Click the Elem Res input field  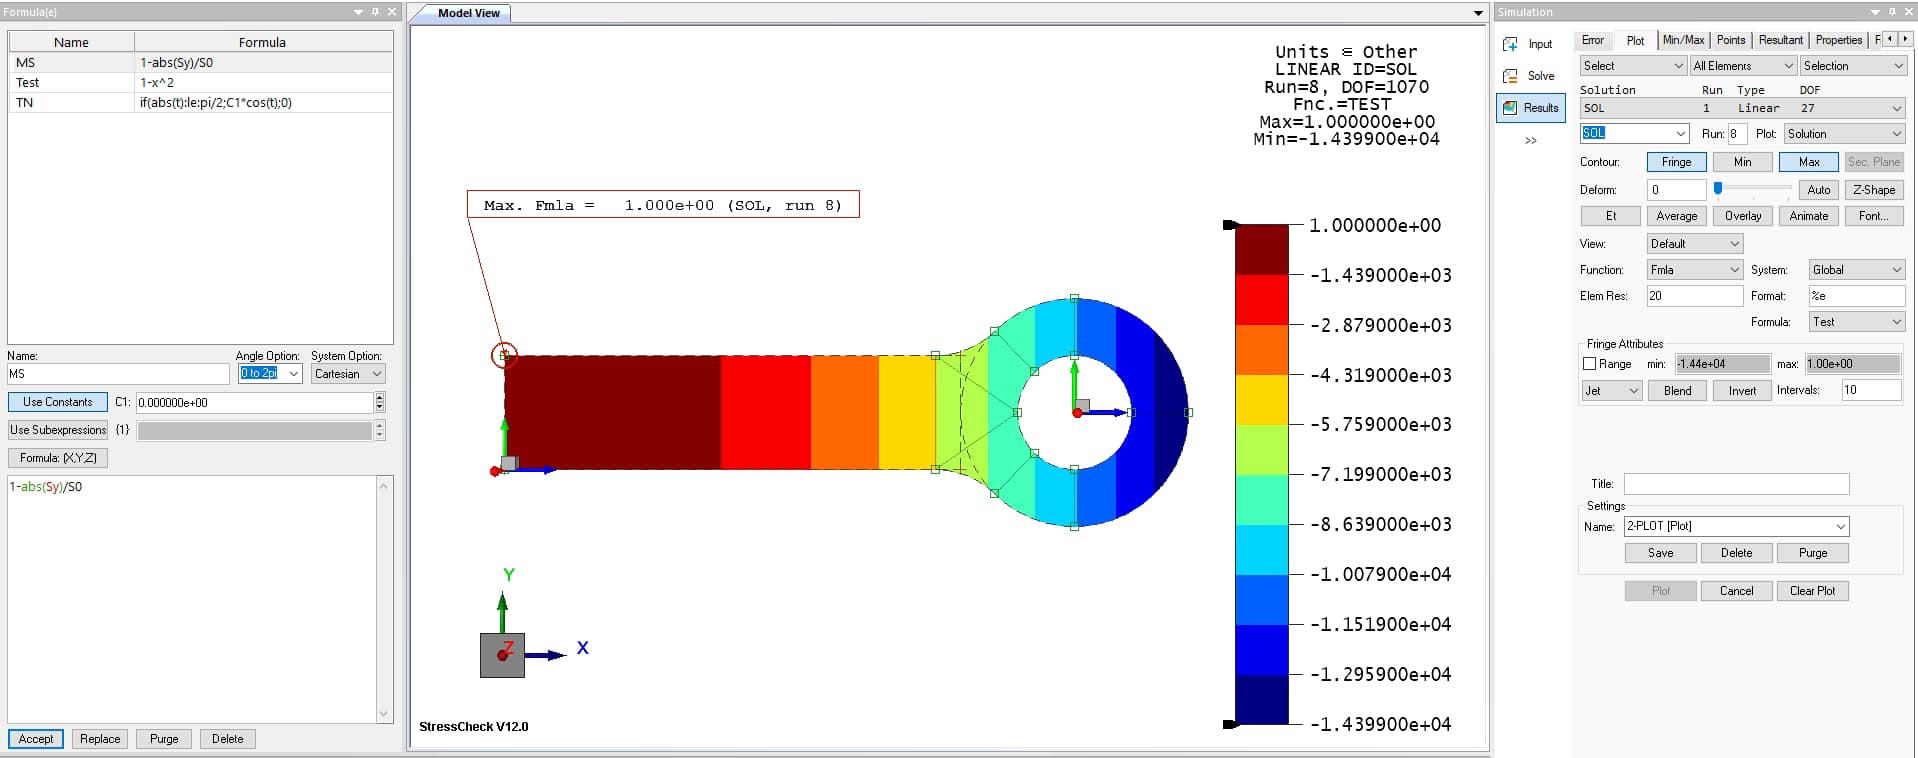pos(1694,296)
